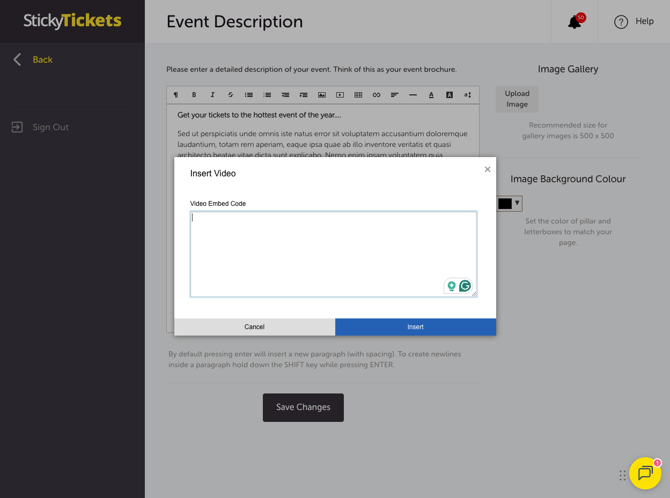Click the Grammarly G icon
Screen dimensions: 670x498
click(x=465, y=286)
